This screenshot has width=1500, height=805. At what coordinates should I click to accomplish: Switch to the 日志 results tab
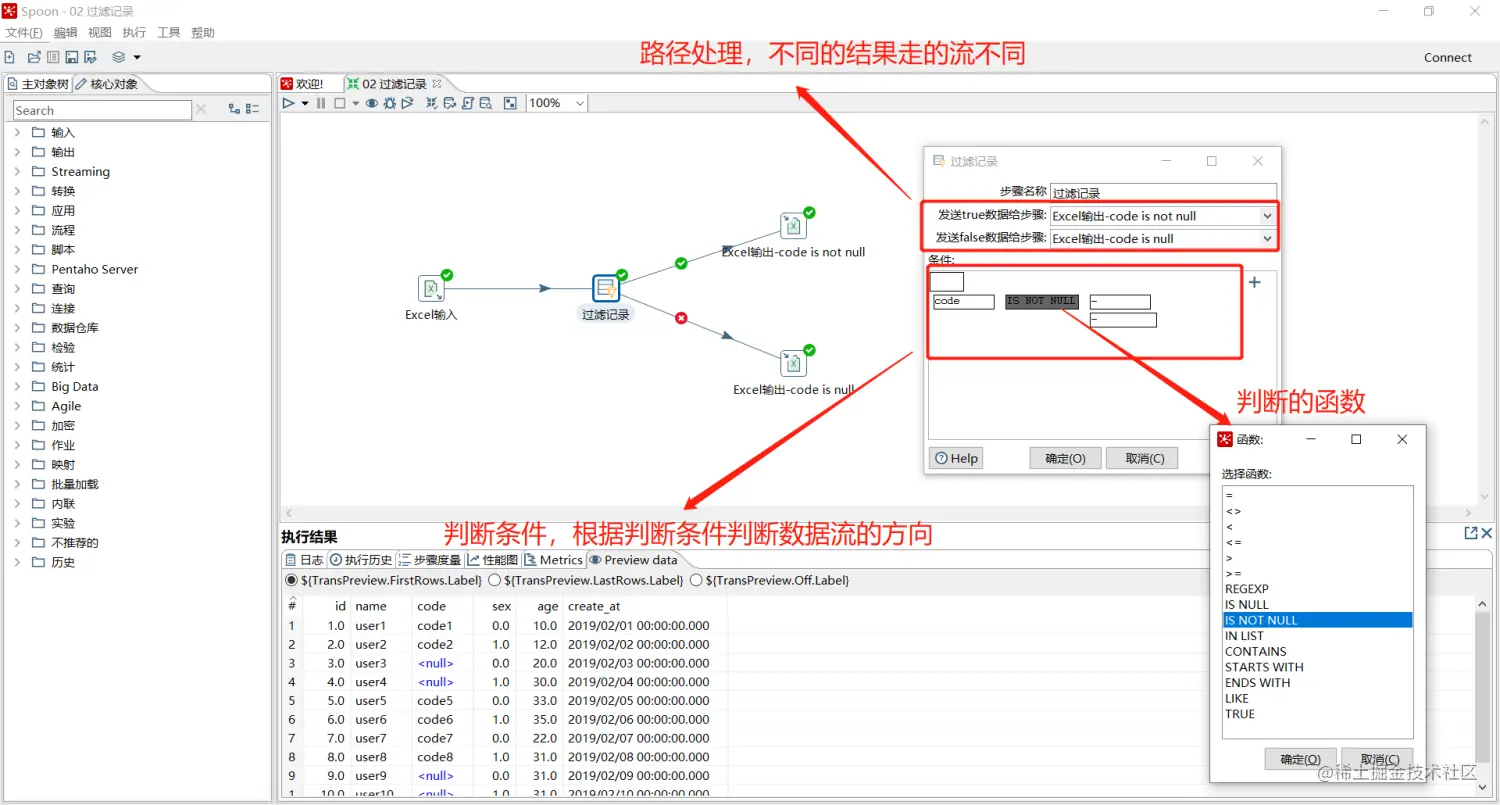(x=304, y=560)
